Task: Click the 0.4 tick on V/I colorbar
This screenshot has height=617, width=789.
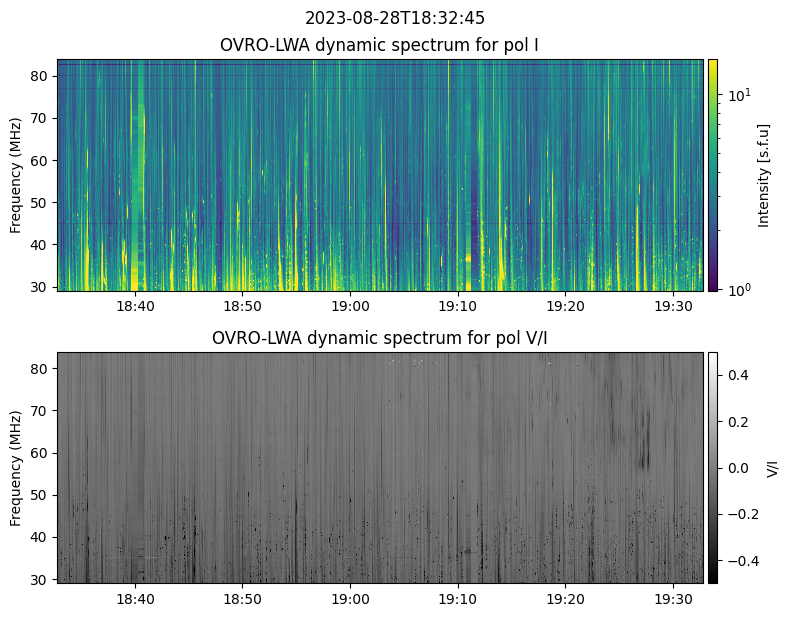Action: (x=737, y=375)
